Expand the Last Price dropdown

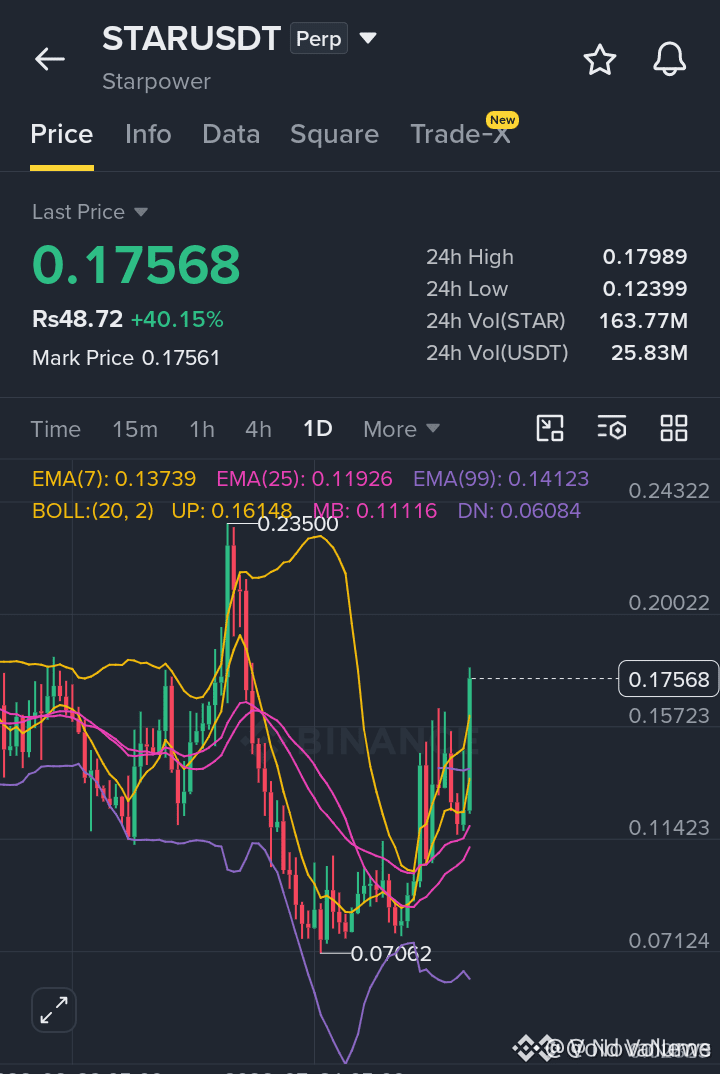(x=140, y=212)
